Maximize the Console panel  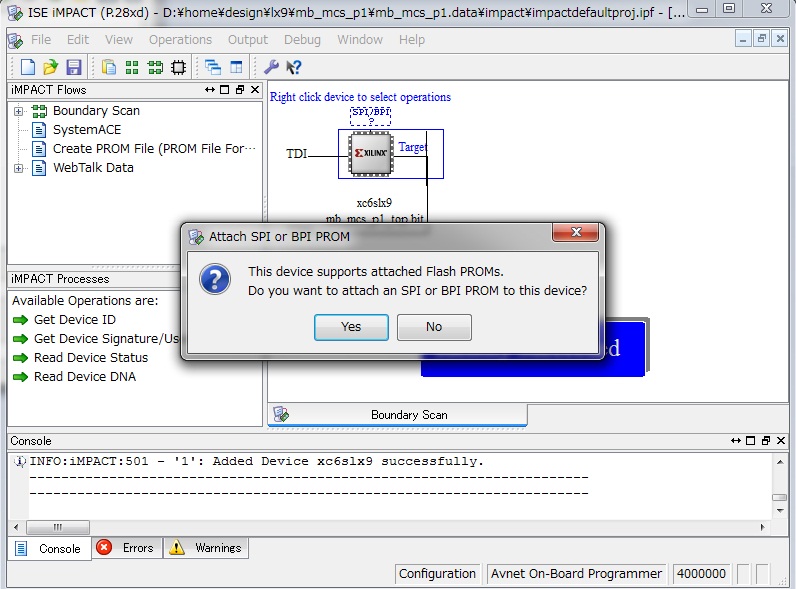click(750, 441)
